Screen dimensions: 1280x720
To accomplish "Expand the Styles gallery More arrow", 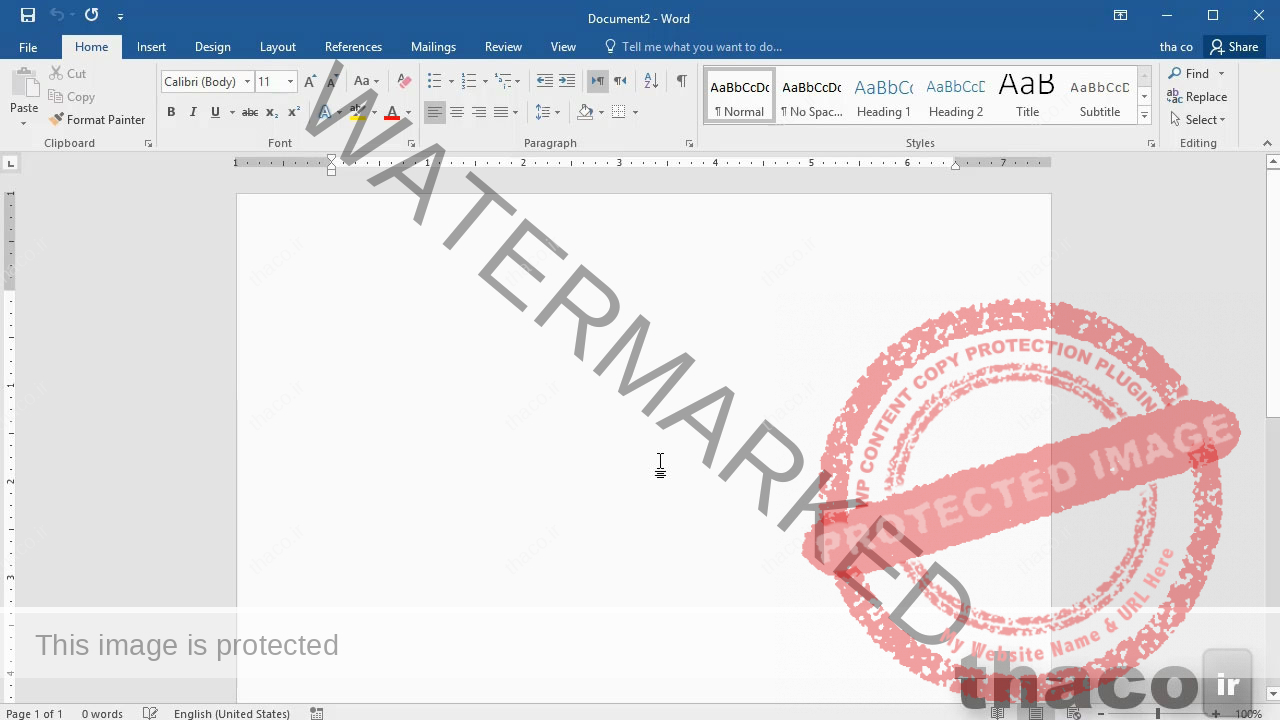I will pos(1144,116).
